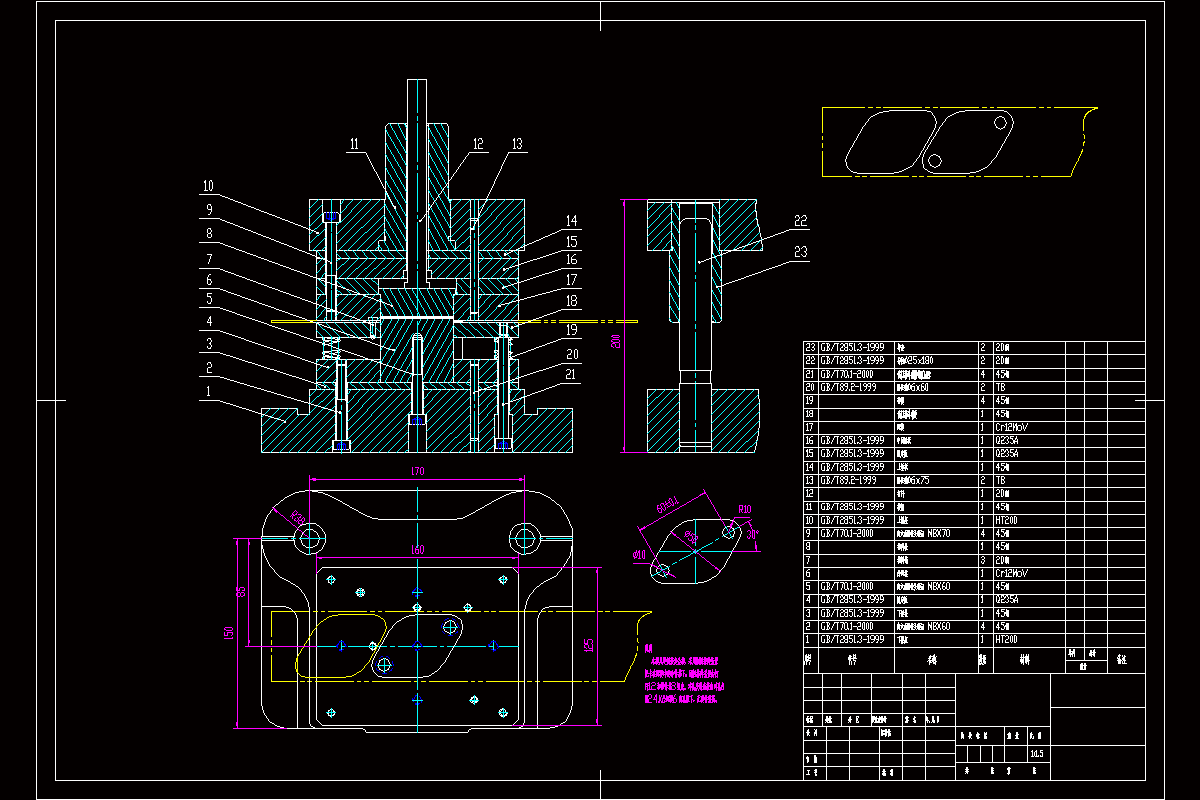Select balloon label 2 beside the section view
The width and height of the screenshot is (1200, 800).
pos(210,367)
